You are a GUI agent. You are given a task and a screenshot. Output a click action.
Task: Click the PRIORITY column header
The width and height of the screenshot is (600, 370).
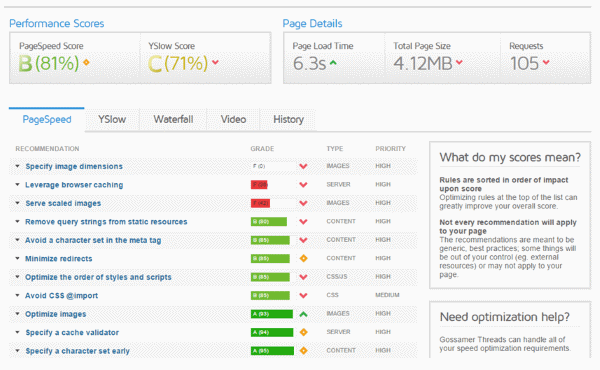coord(390,148)
